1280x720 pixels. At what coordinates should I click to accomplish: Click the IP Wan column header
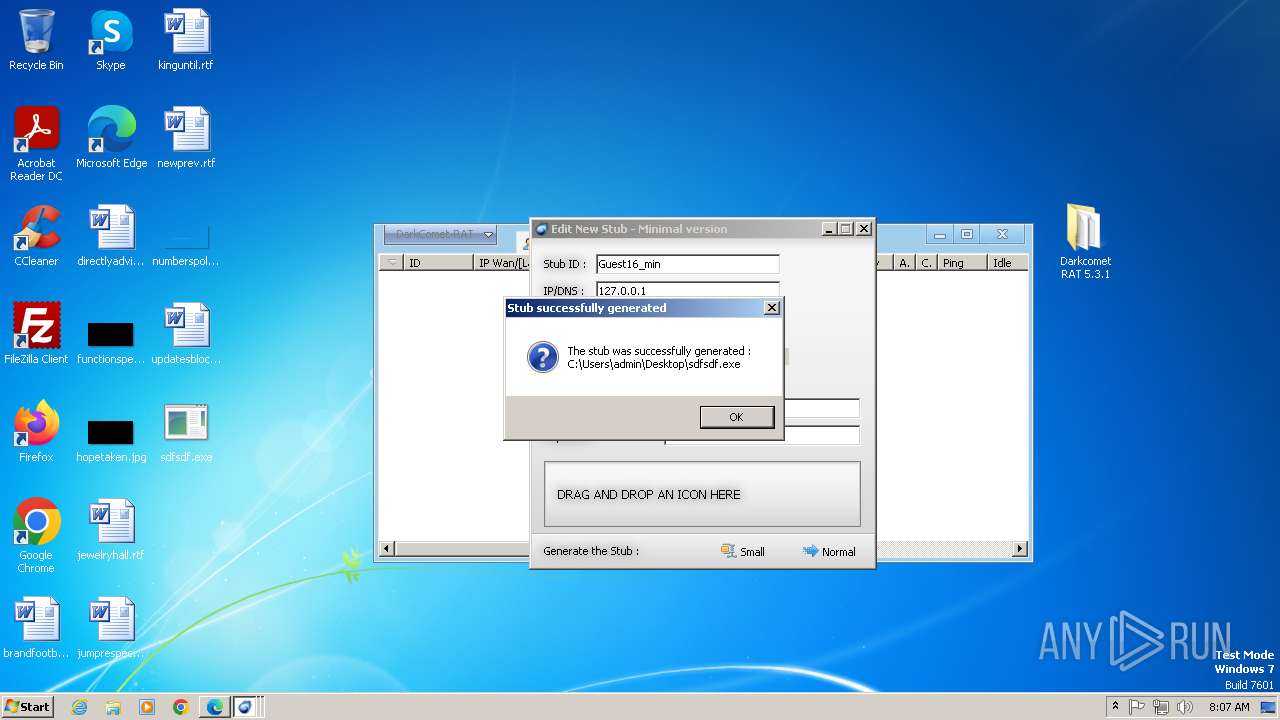501,263
